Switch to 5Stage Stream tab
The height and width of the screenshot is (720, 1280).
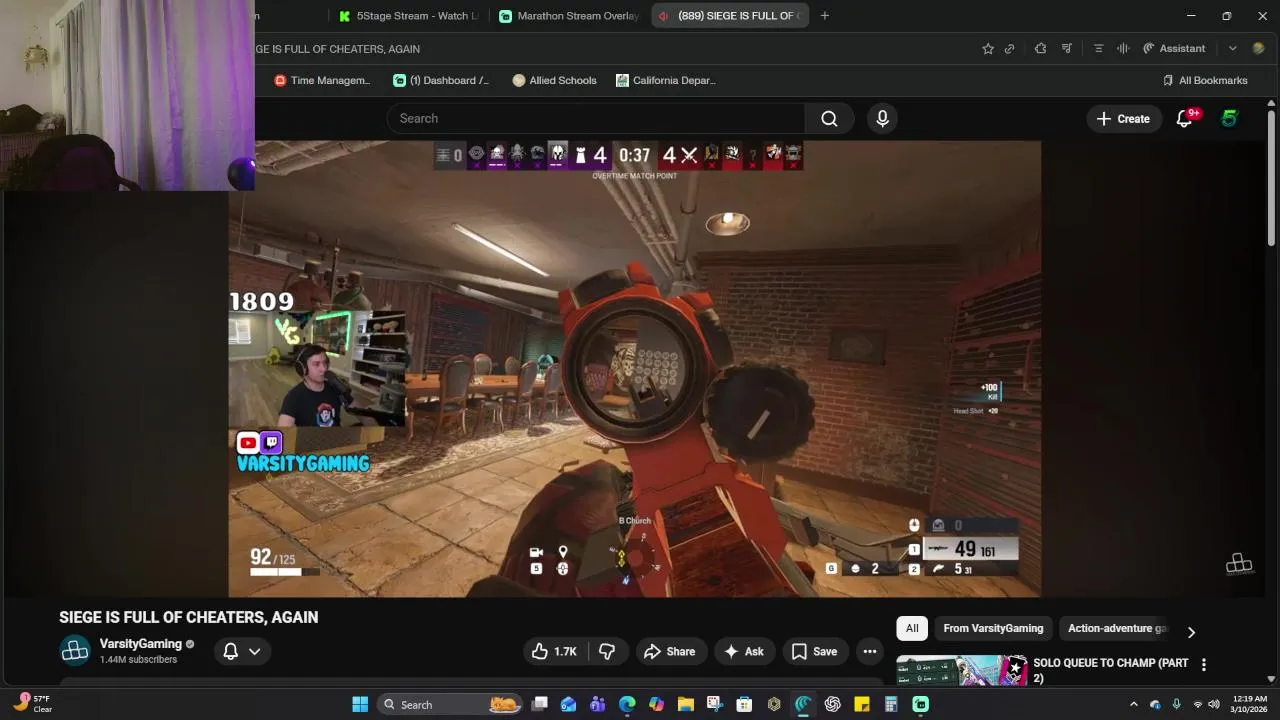(406, 16)
